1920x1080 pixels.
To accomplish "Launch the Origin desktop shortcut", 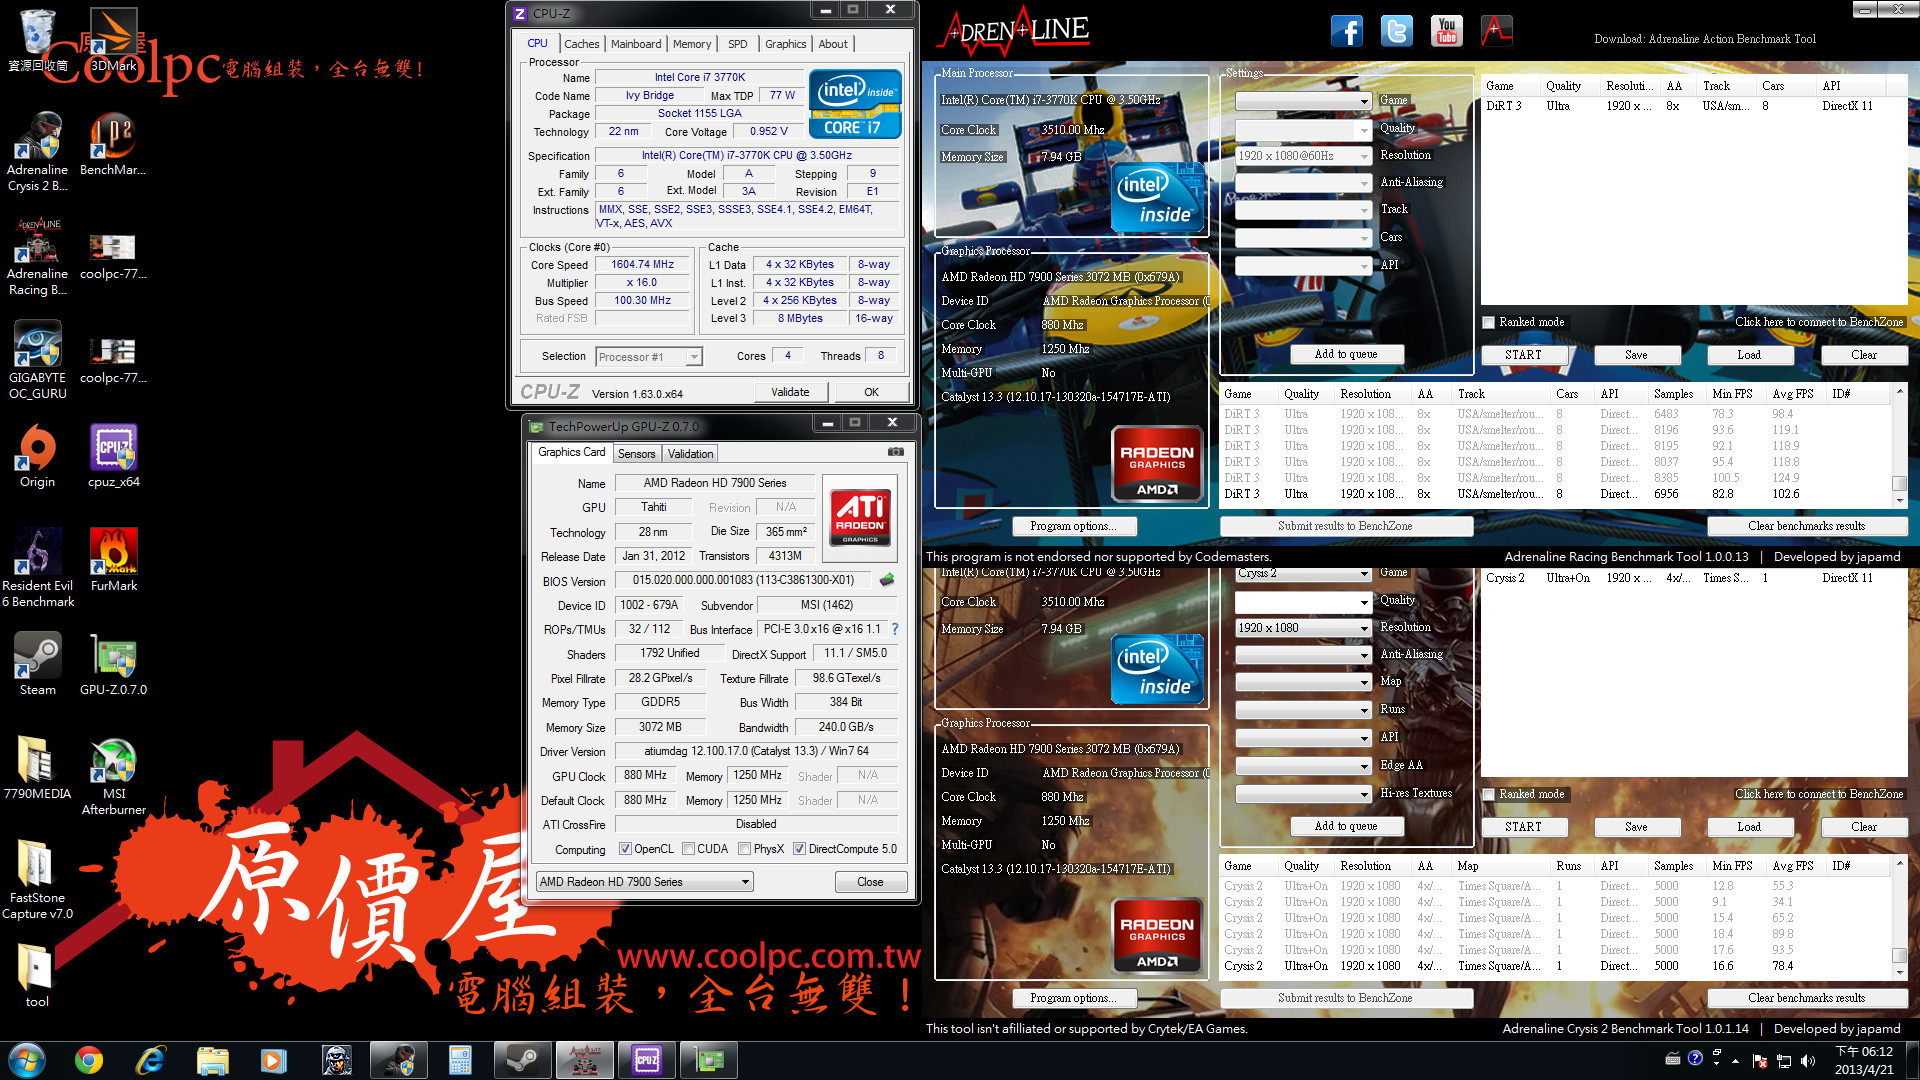I will pyautogui.click(x=37, y=456).
